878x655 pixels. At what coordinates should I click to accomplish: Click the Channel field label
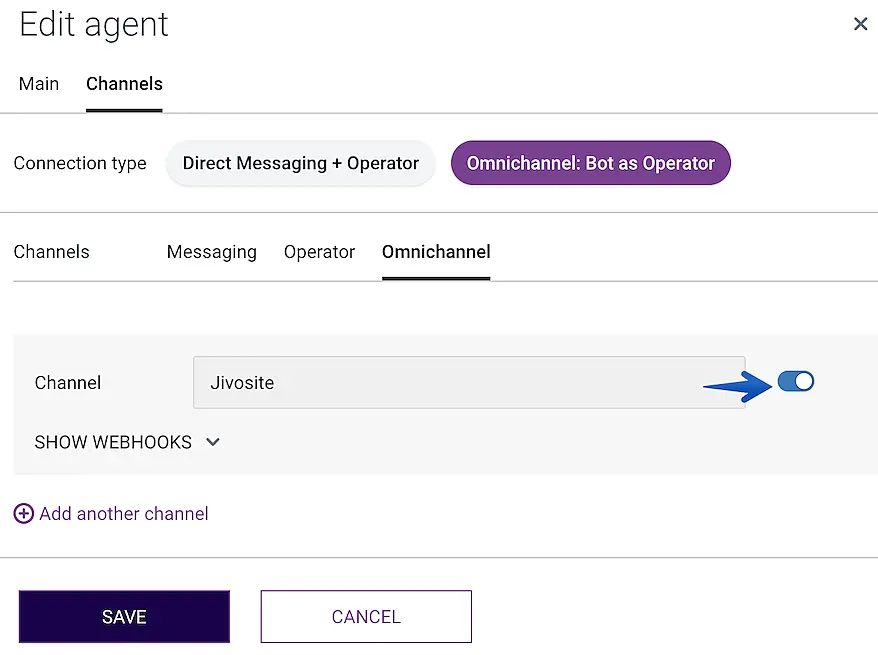(68, 383)
